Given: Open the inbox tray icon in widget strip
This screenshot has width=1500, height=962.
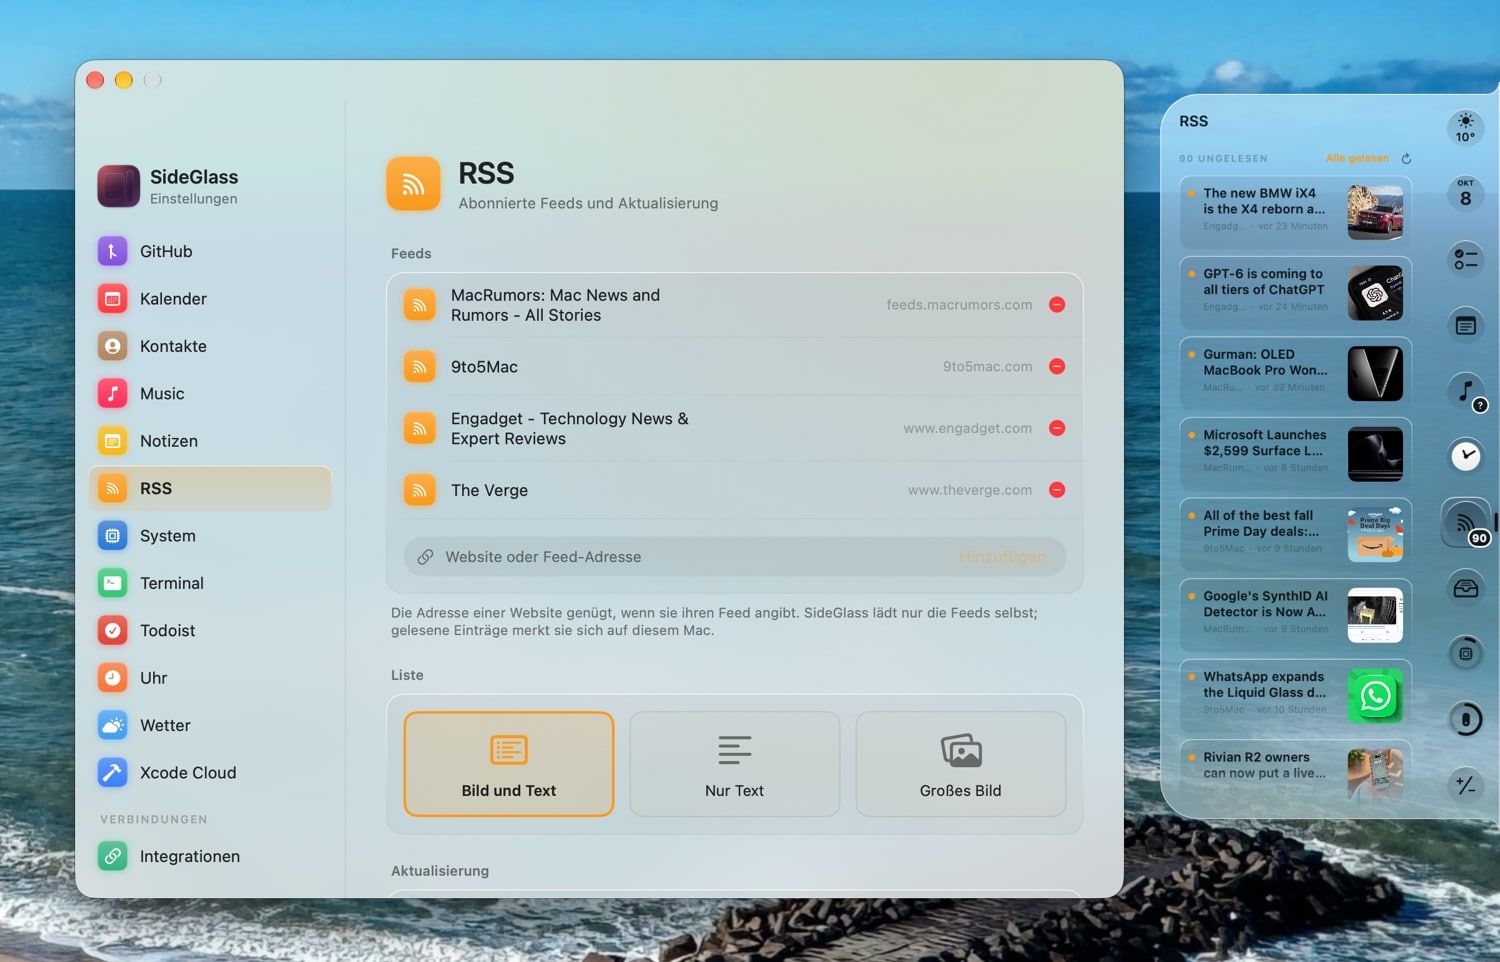Looking at the screenshot, I should point(1466,588).
